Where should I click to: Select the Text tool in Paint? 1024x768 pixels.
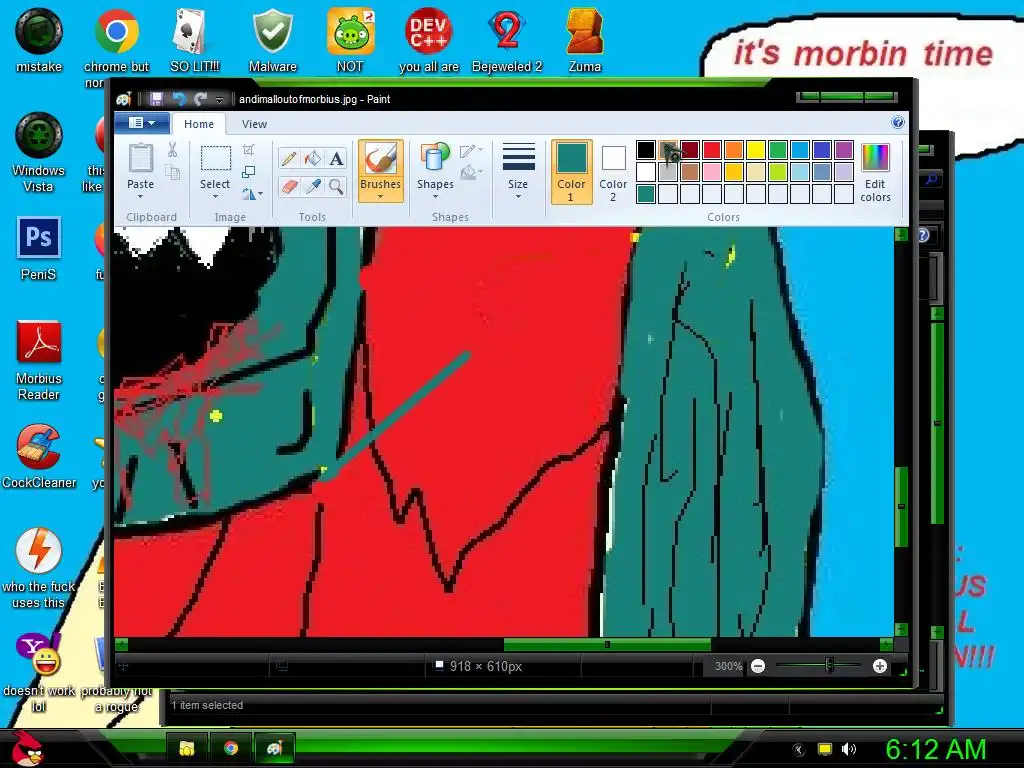[336, 159]
